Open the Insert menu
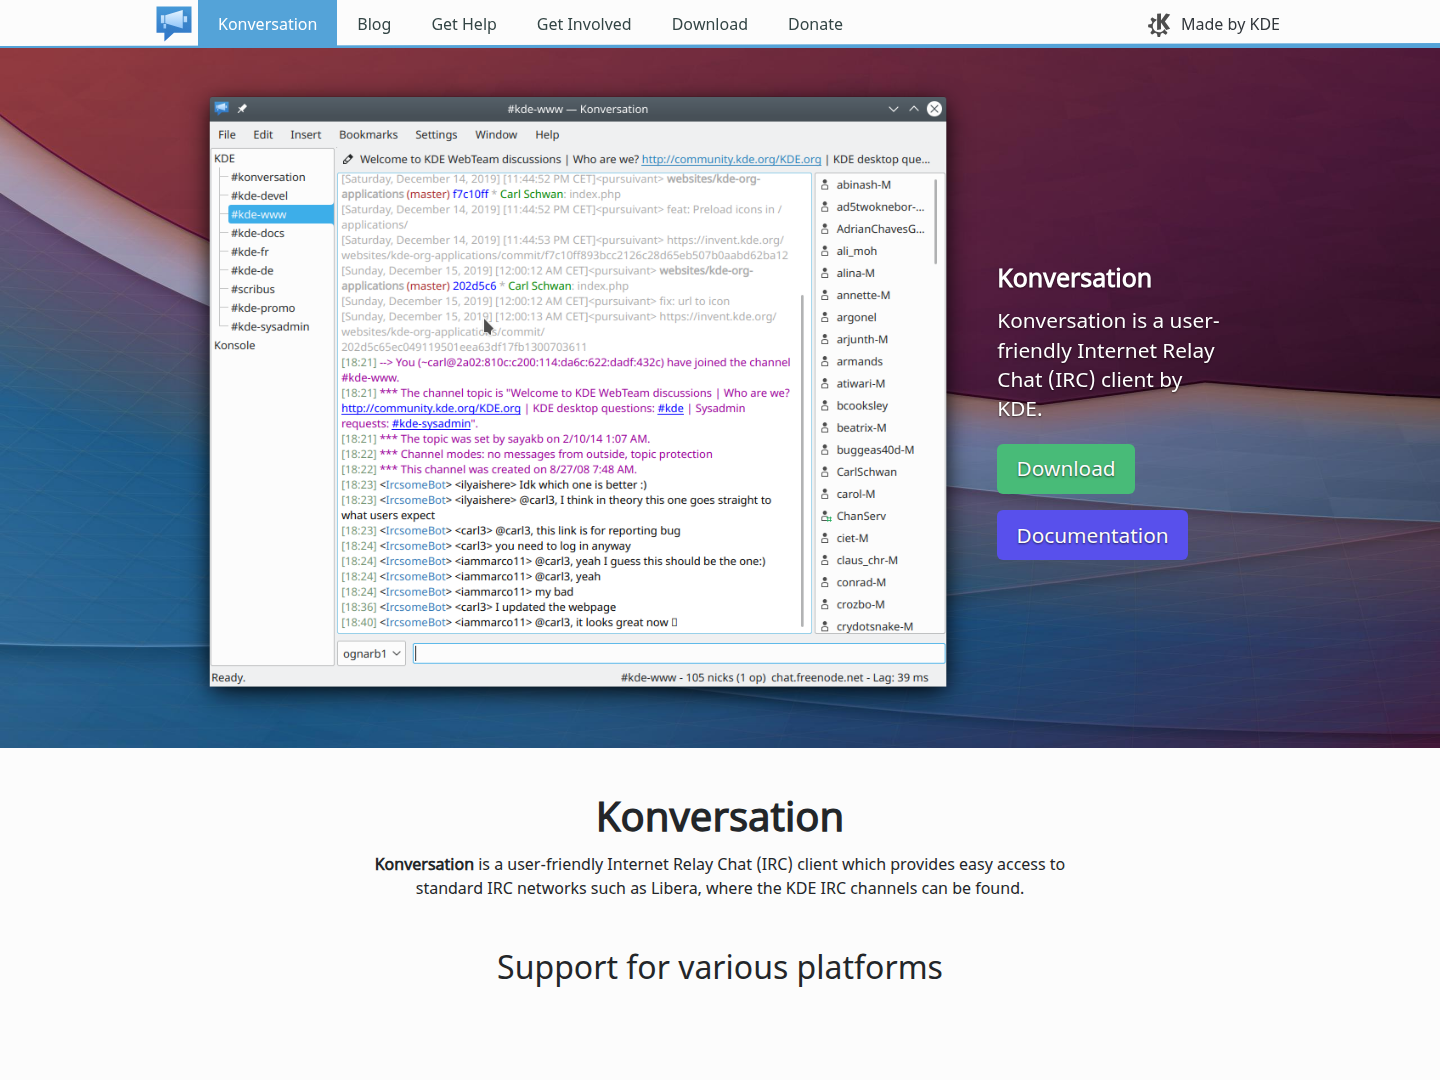This screenshot has height=1080, width=1440. coord(306,135)
